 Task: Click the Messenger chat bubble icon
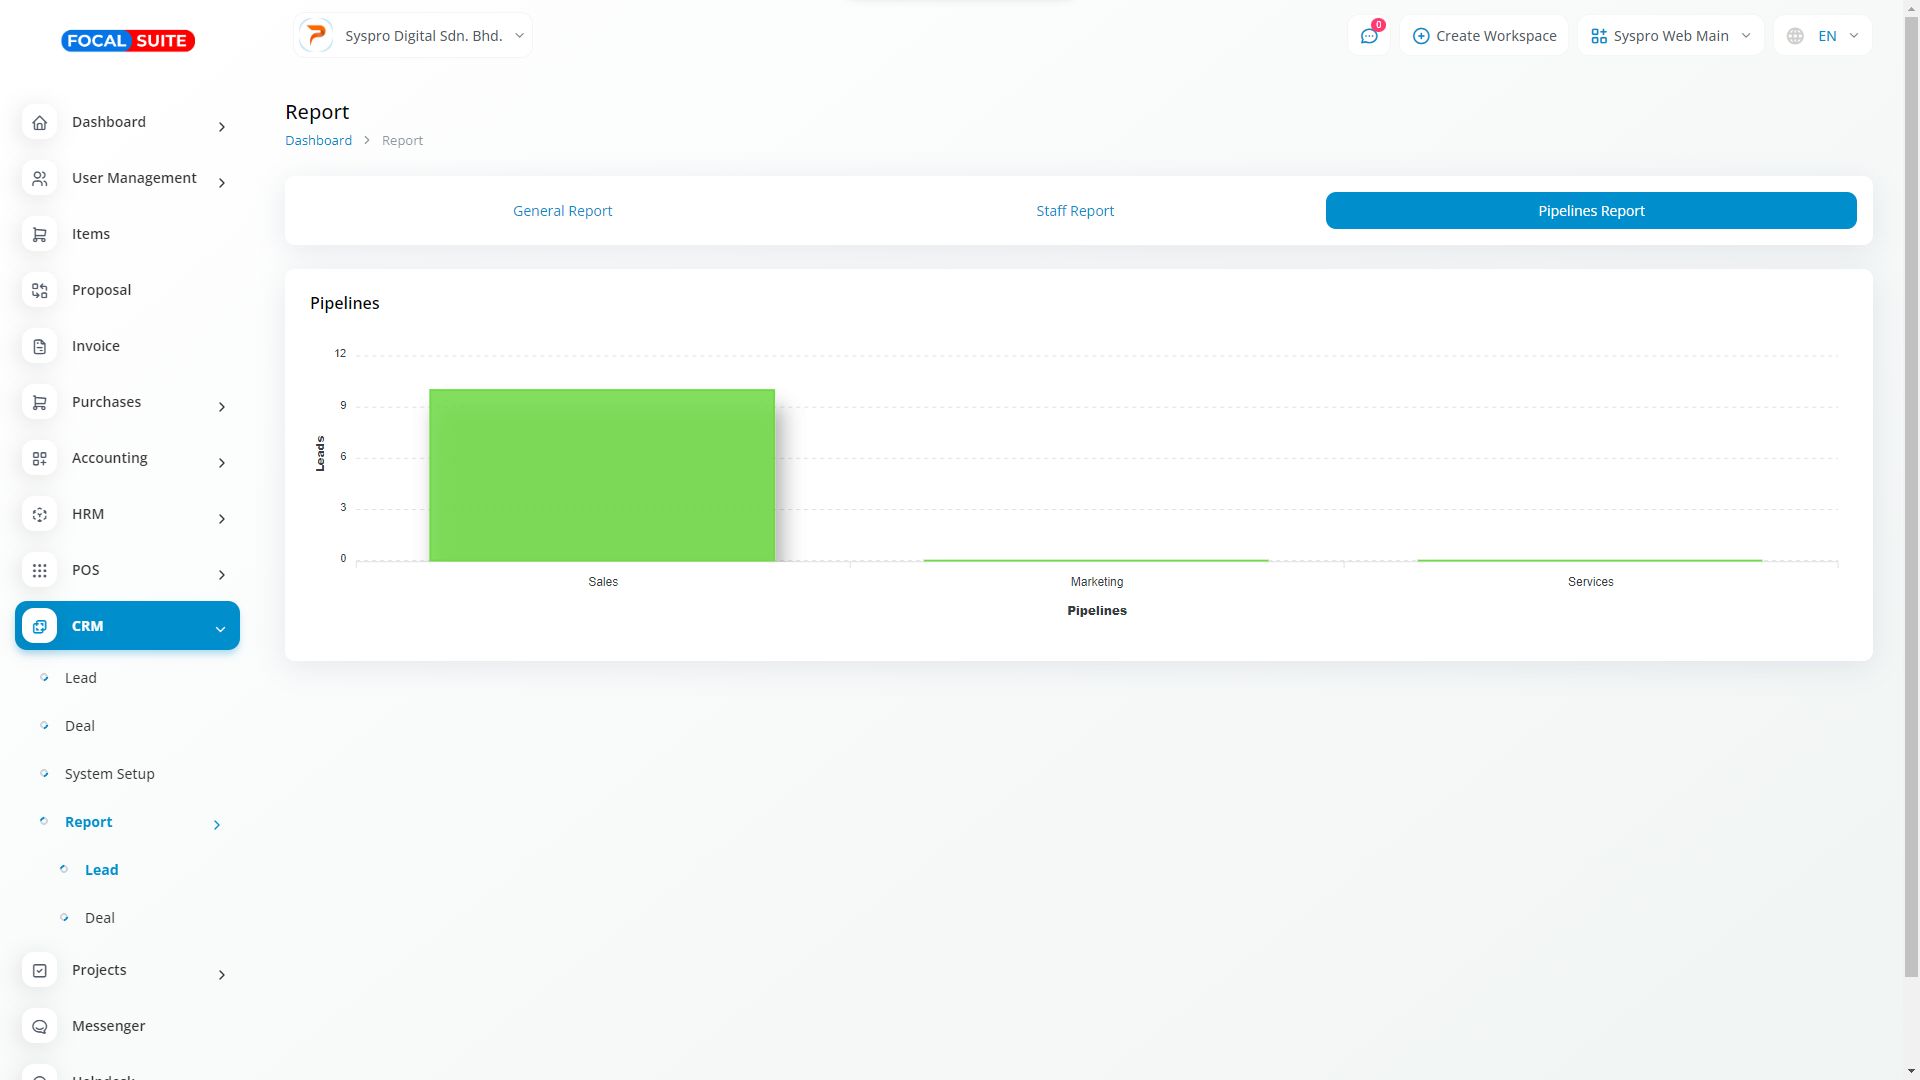pyautogui.click(x=39, y=1027)
